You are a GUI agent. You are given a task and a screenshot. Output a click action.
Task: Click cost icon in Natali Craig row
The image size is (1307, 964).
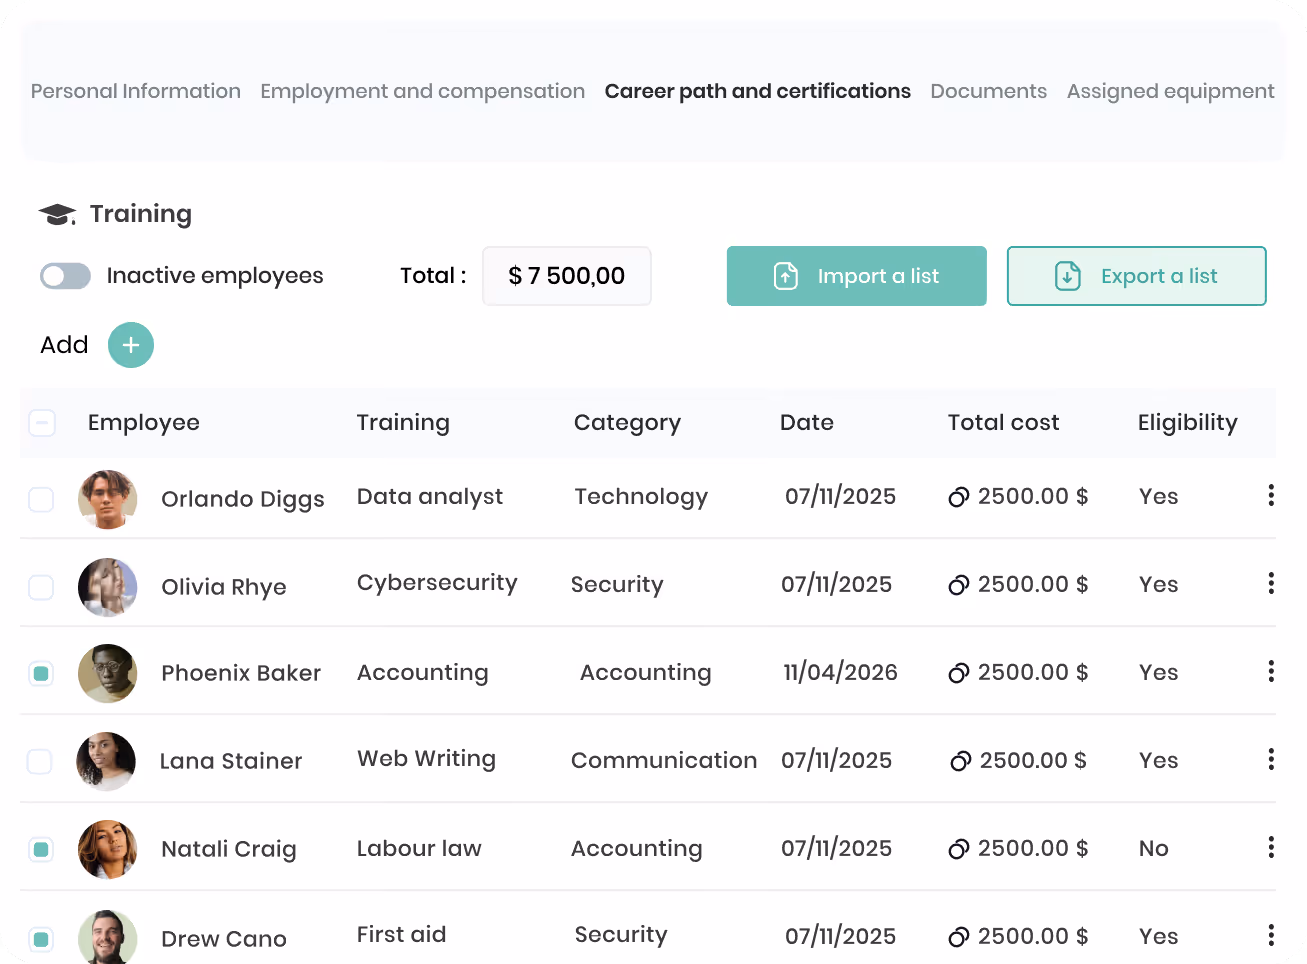coord(959,849)
